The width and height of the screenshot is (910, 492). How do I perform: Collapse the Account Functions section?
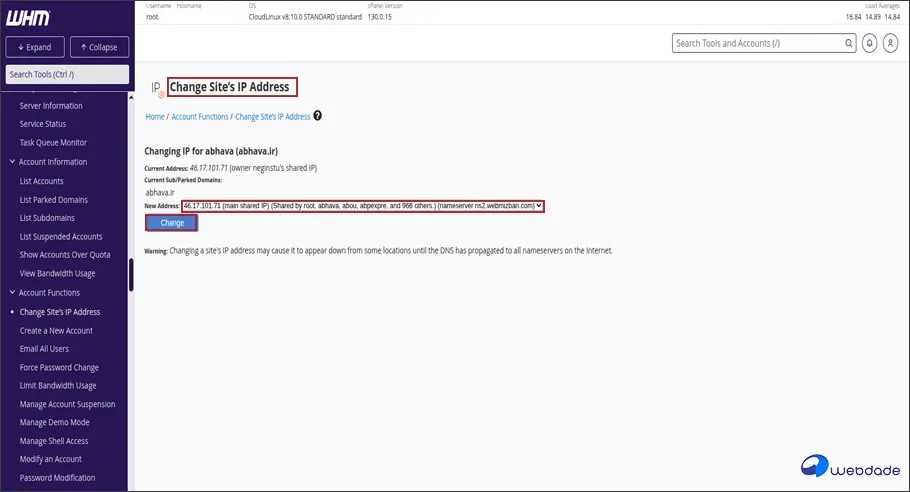point(12,293)
